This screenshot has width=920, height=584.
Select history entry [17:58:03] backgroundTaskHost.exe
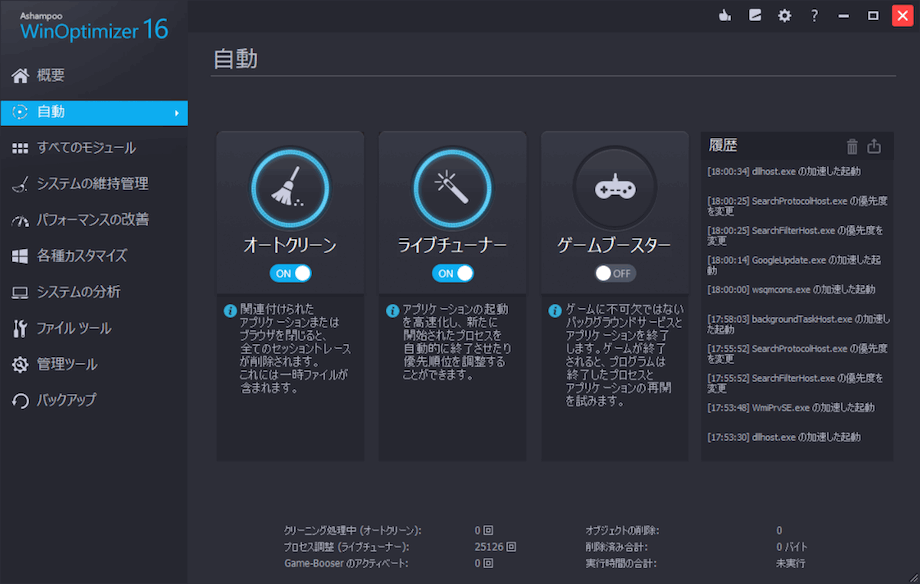[x=798, y=324]
